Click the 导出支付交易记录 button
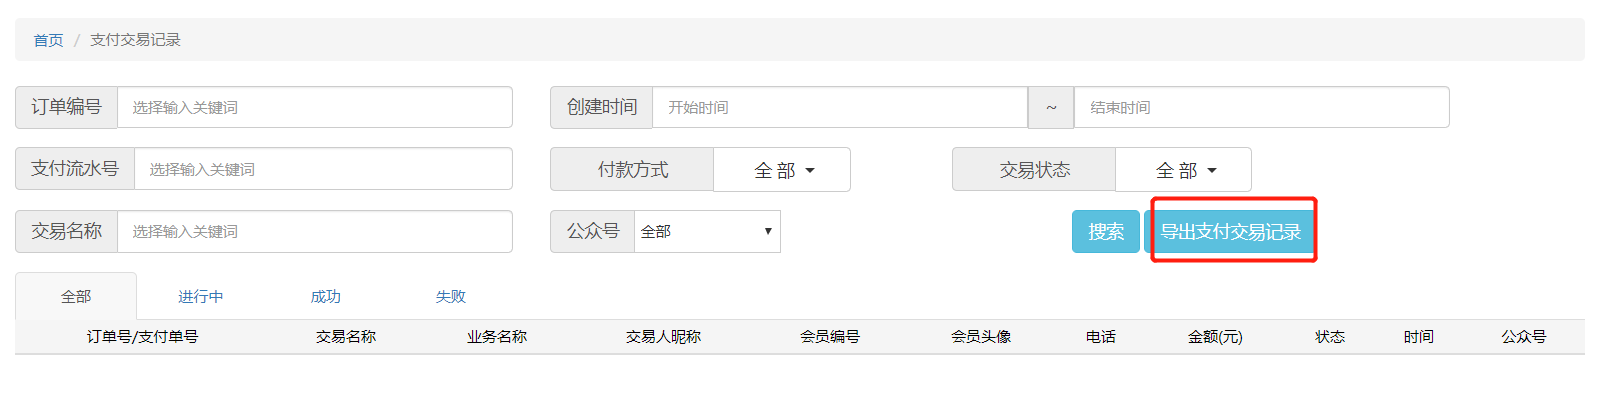This screenshot has height=400, width=1611. click(x=1230, y=231)
